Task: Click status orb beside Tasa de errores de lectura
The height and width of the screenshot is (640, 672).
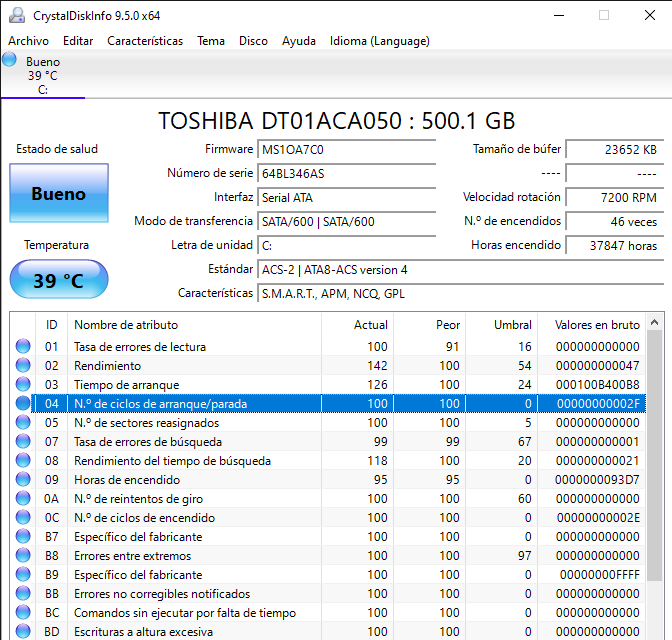Action: point(23,347)
